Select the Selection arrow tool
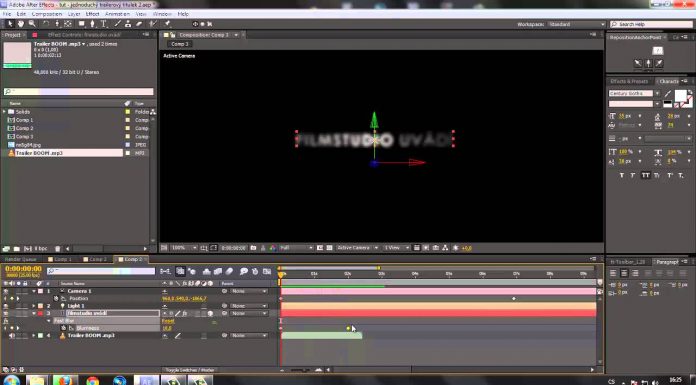Viewport: 696px width, 385px height. [10, 24]
